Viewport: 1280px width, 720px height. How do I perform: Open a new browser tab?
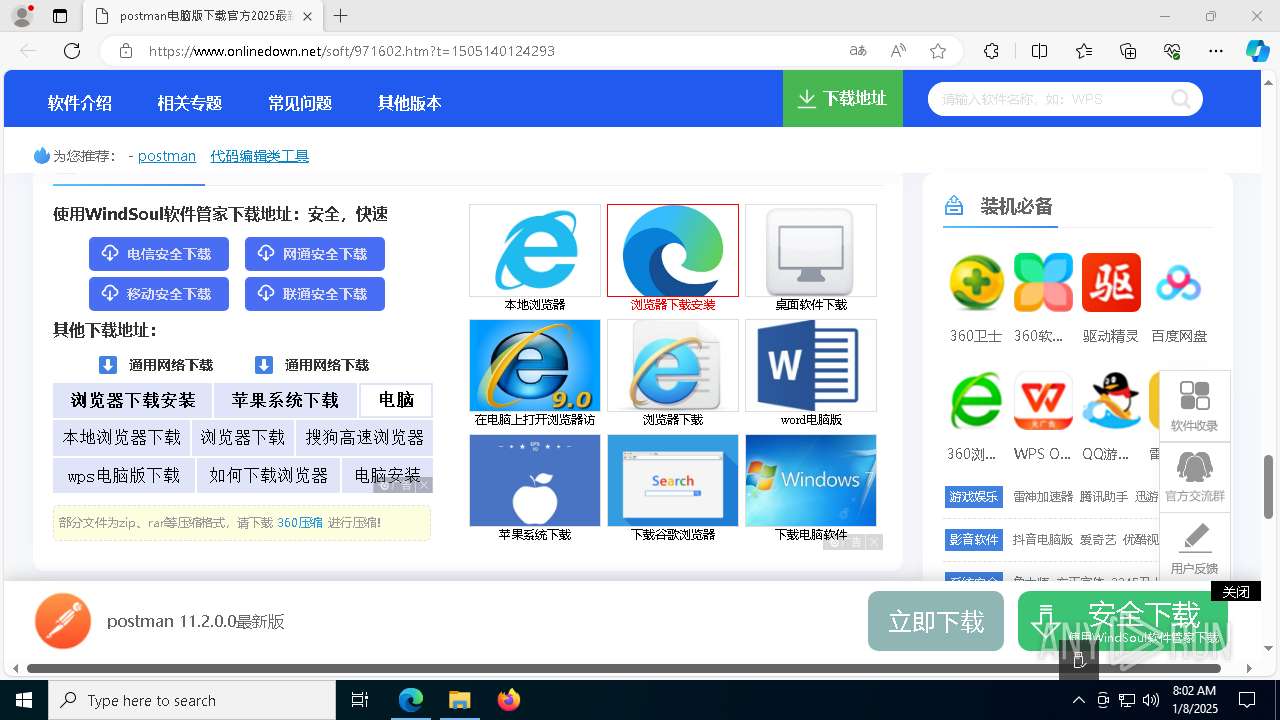(x=341, y=16)
